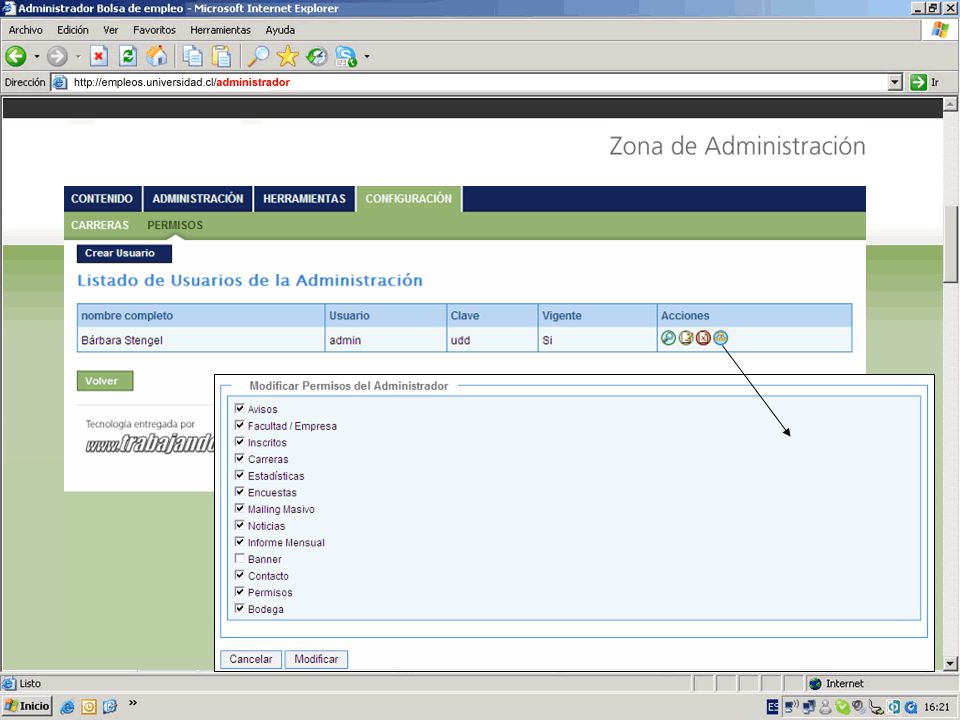This screenshot has height=720, width=960.
Task: Expand hidden quick launch items chevron
Action: 133,703
